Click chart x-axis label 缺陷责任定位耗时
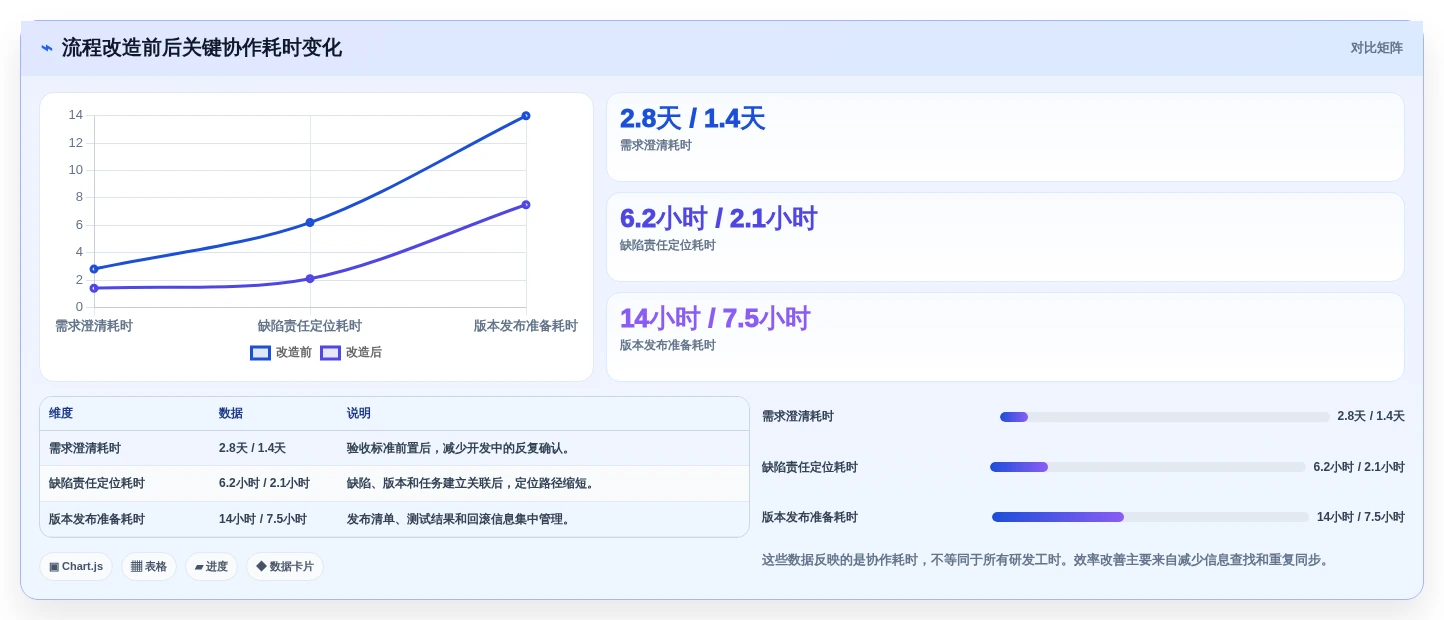Viewport: 1444px width, 620px height. coord(310,326)
